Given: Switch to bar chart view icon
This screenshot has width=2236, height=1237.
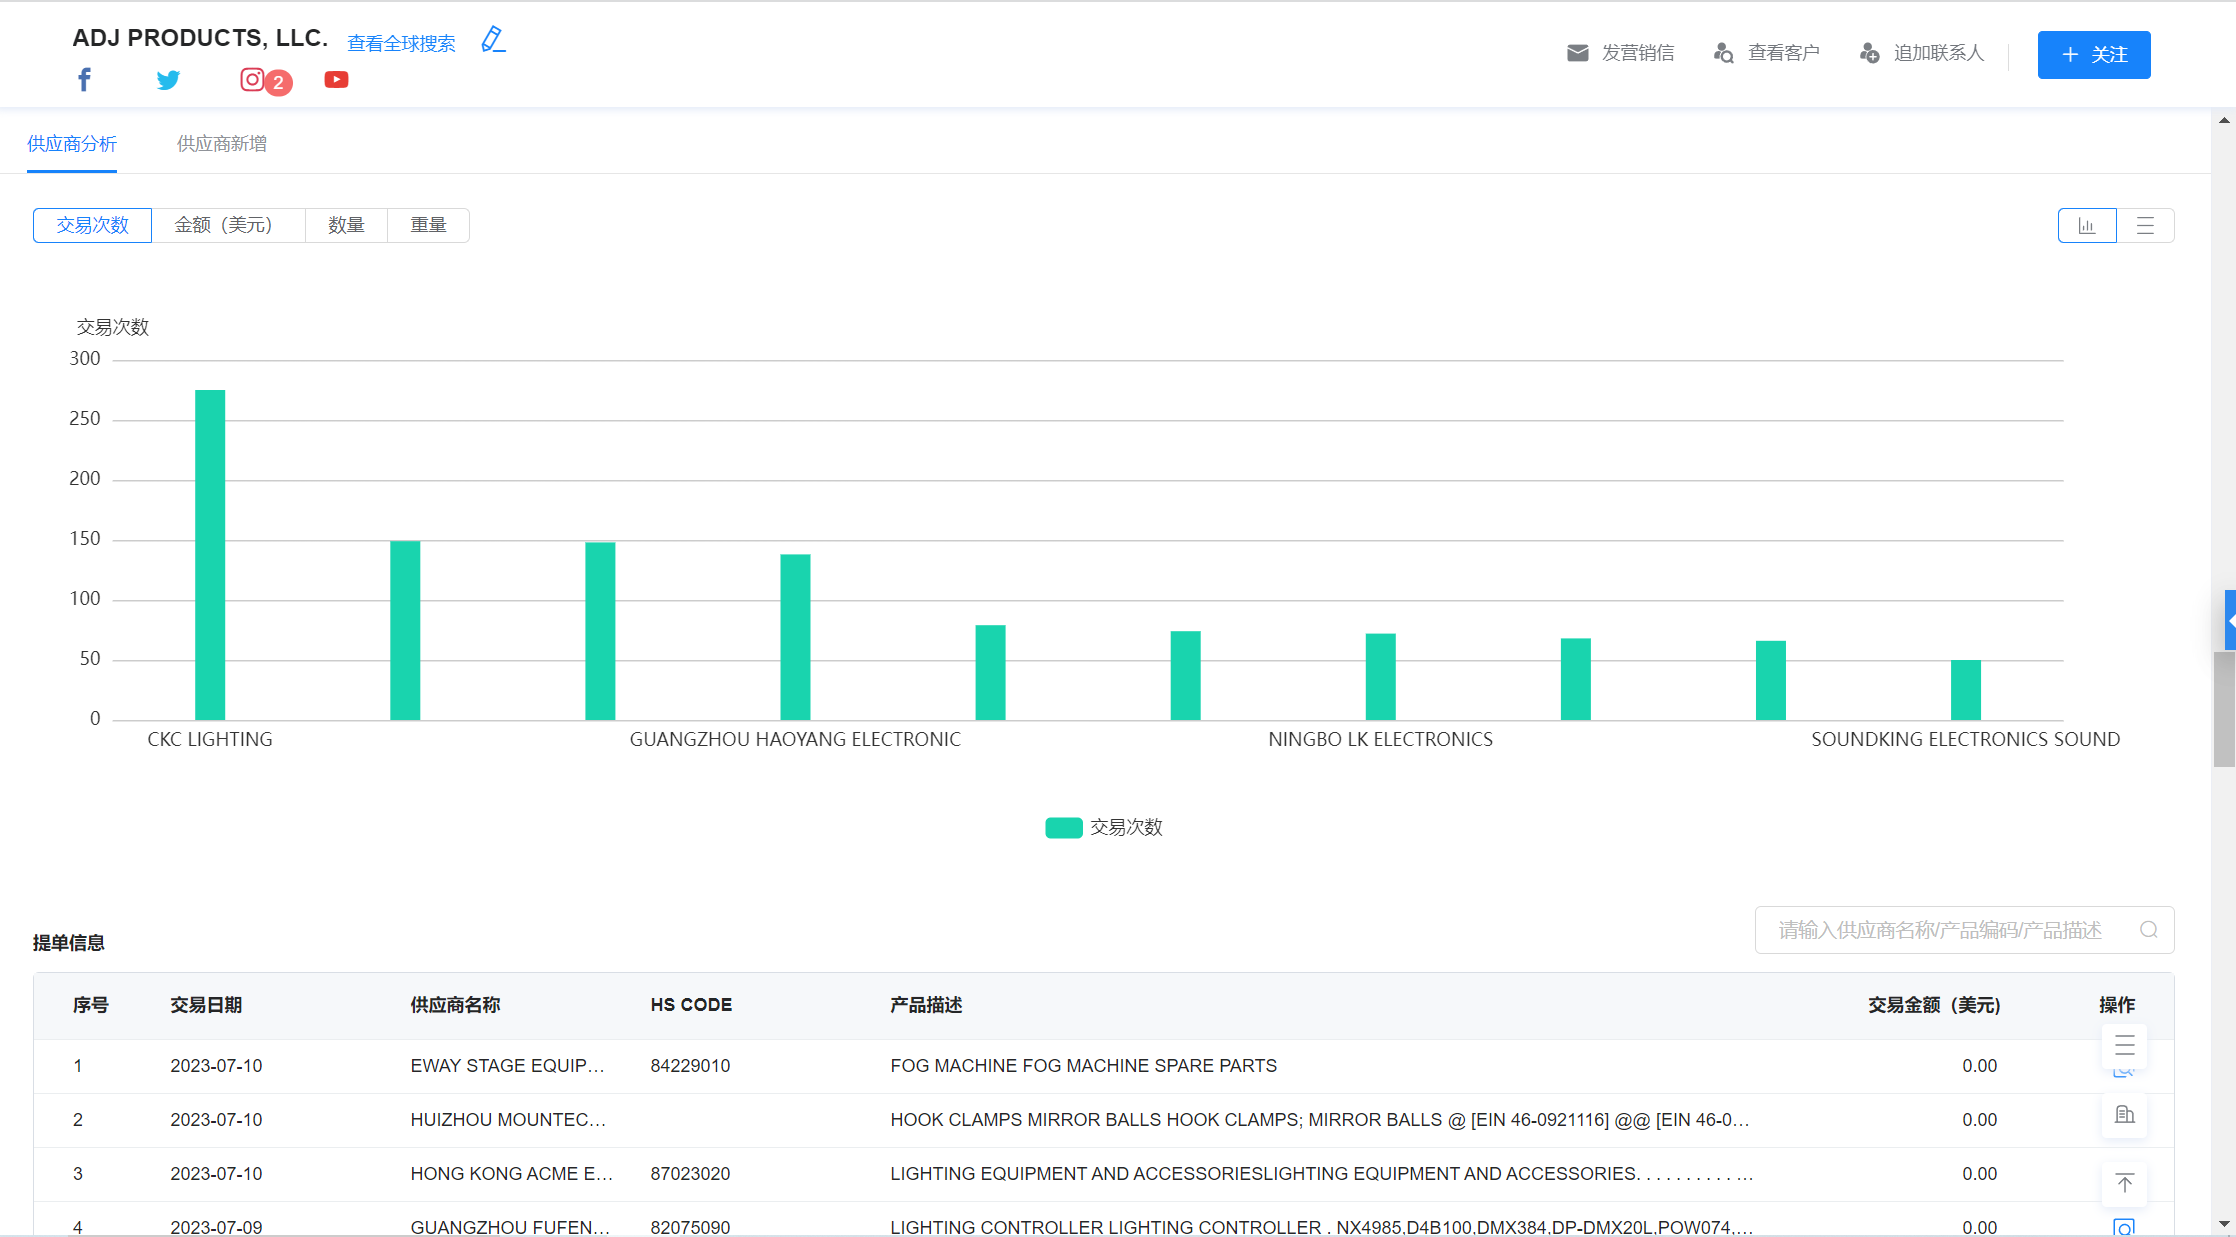Looking at the screenshot, I should [2087, 225].
